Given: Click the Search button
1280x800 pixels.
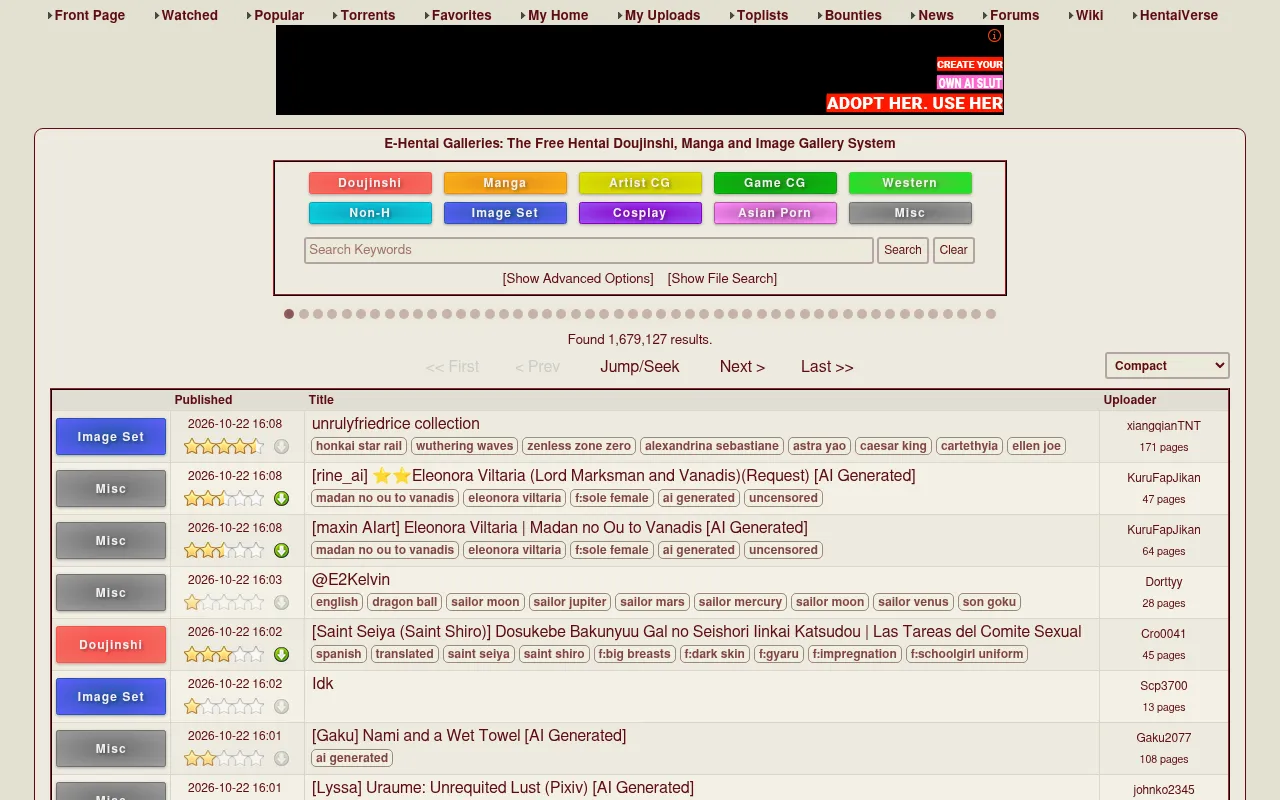Looking at the screenshot, I should coord(903,250).
